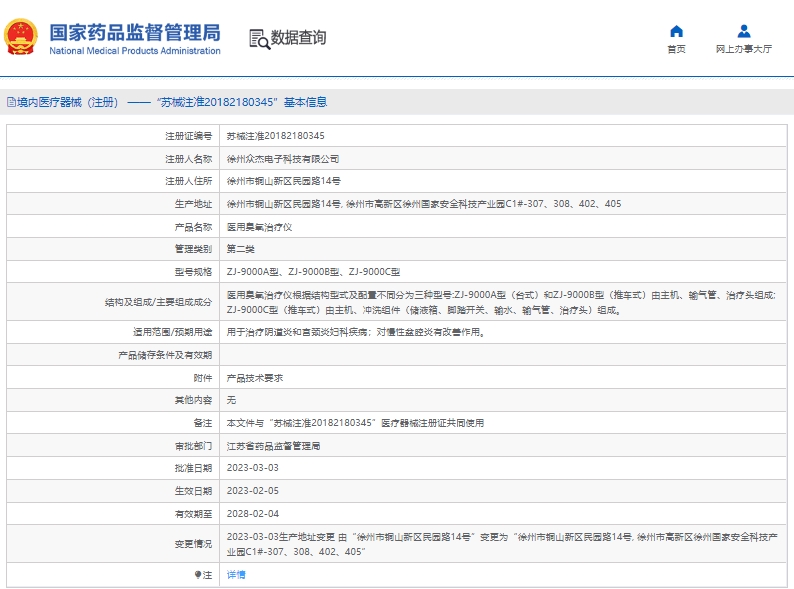Viewport: 794px width, 589px height.
Task: Select the 第二类 category value
Action: [x=241, y=249]
